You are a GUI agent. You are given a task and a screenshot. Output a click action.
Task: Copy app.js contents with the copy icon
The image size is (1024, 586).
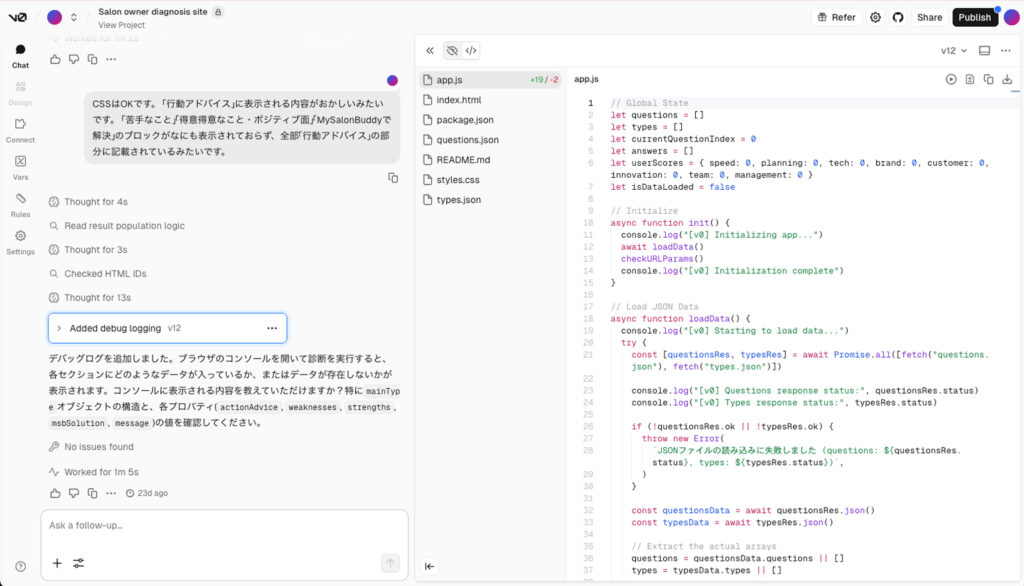[988, 79]
